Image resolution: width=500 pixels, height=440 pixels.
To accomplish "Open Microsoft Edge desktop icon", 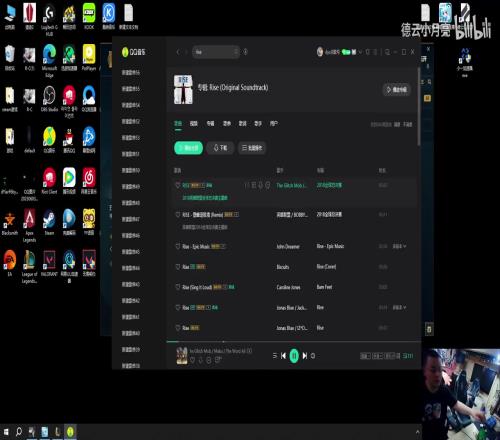I will [x=49, y=60].
